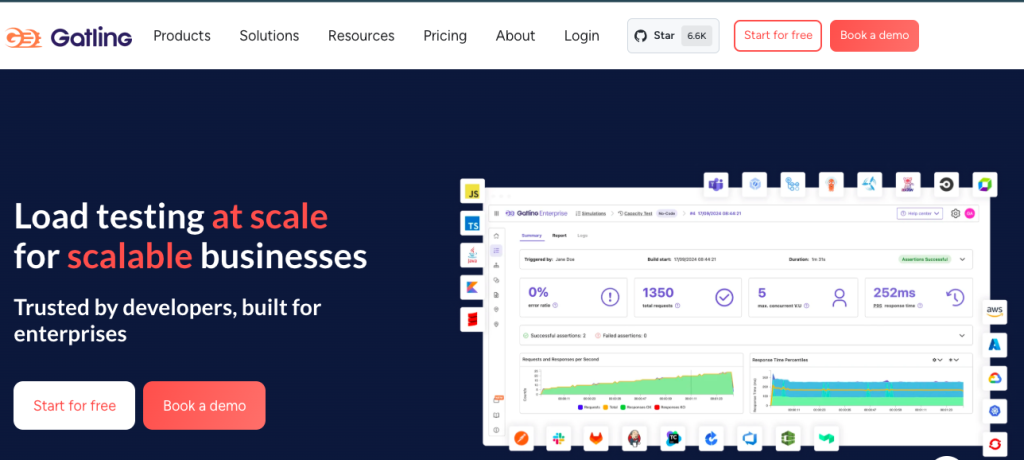The height and width of the screenshot is (460, 1024).
Task: Click the blue circular arrow icon tile
Action: click(711, 439)
